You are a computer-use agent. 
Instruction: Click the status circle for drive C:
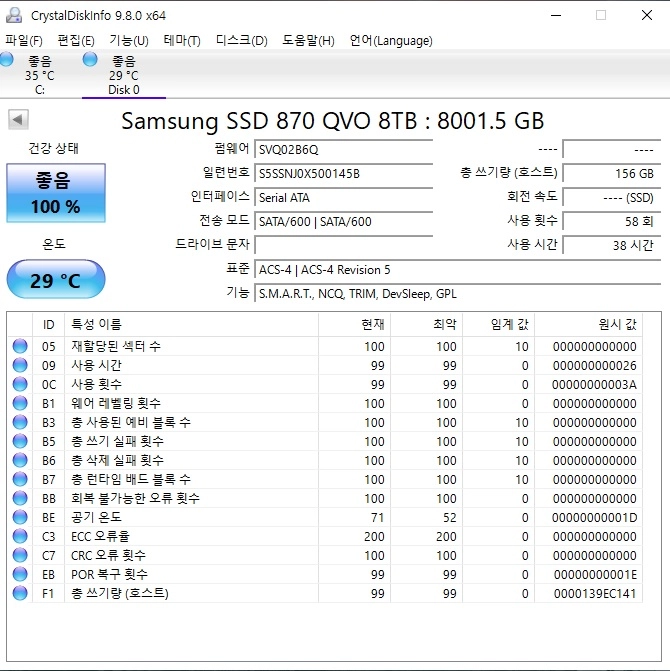tap(6, 59)
